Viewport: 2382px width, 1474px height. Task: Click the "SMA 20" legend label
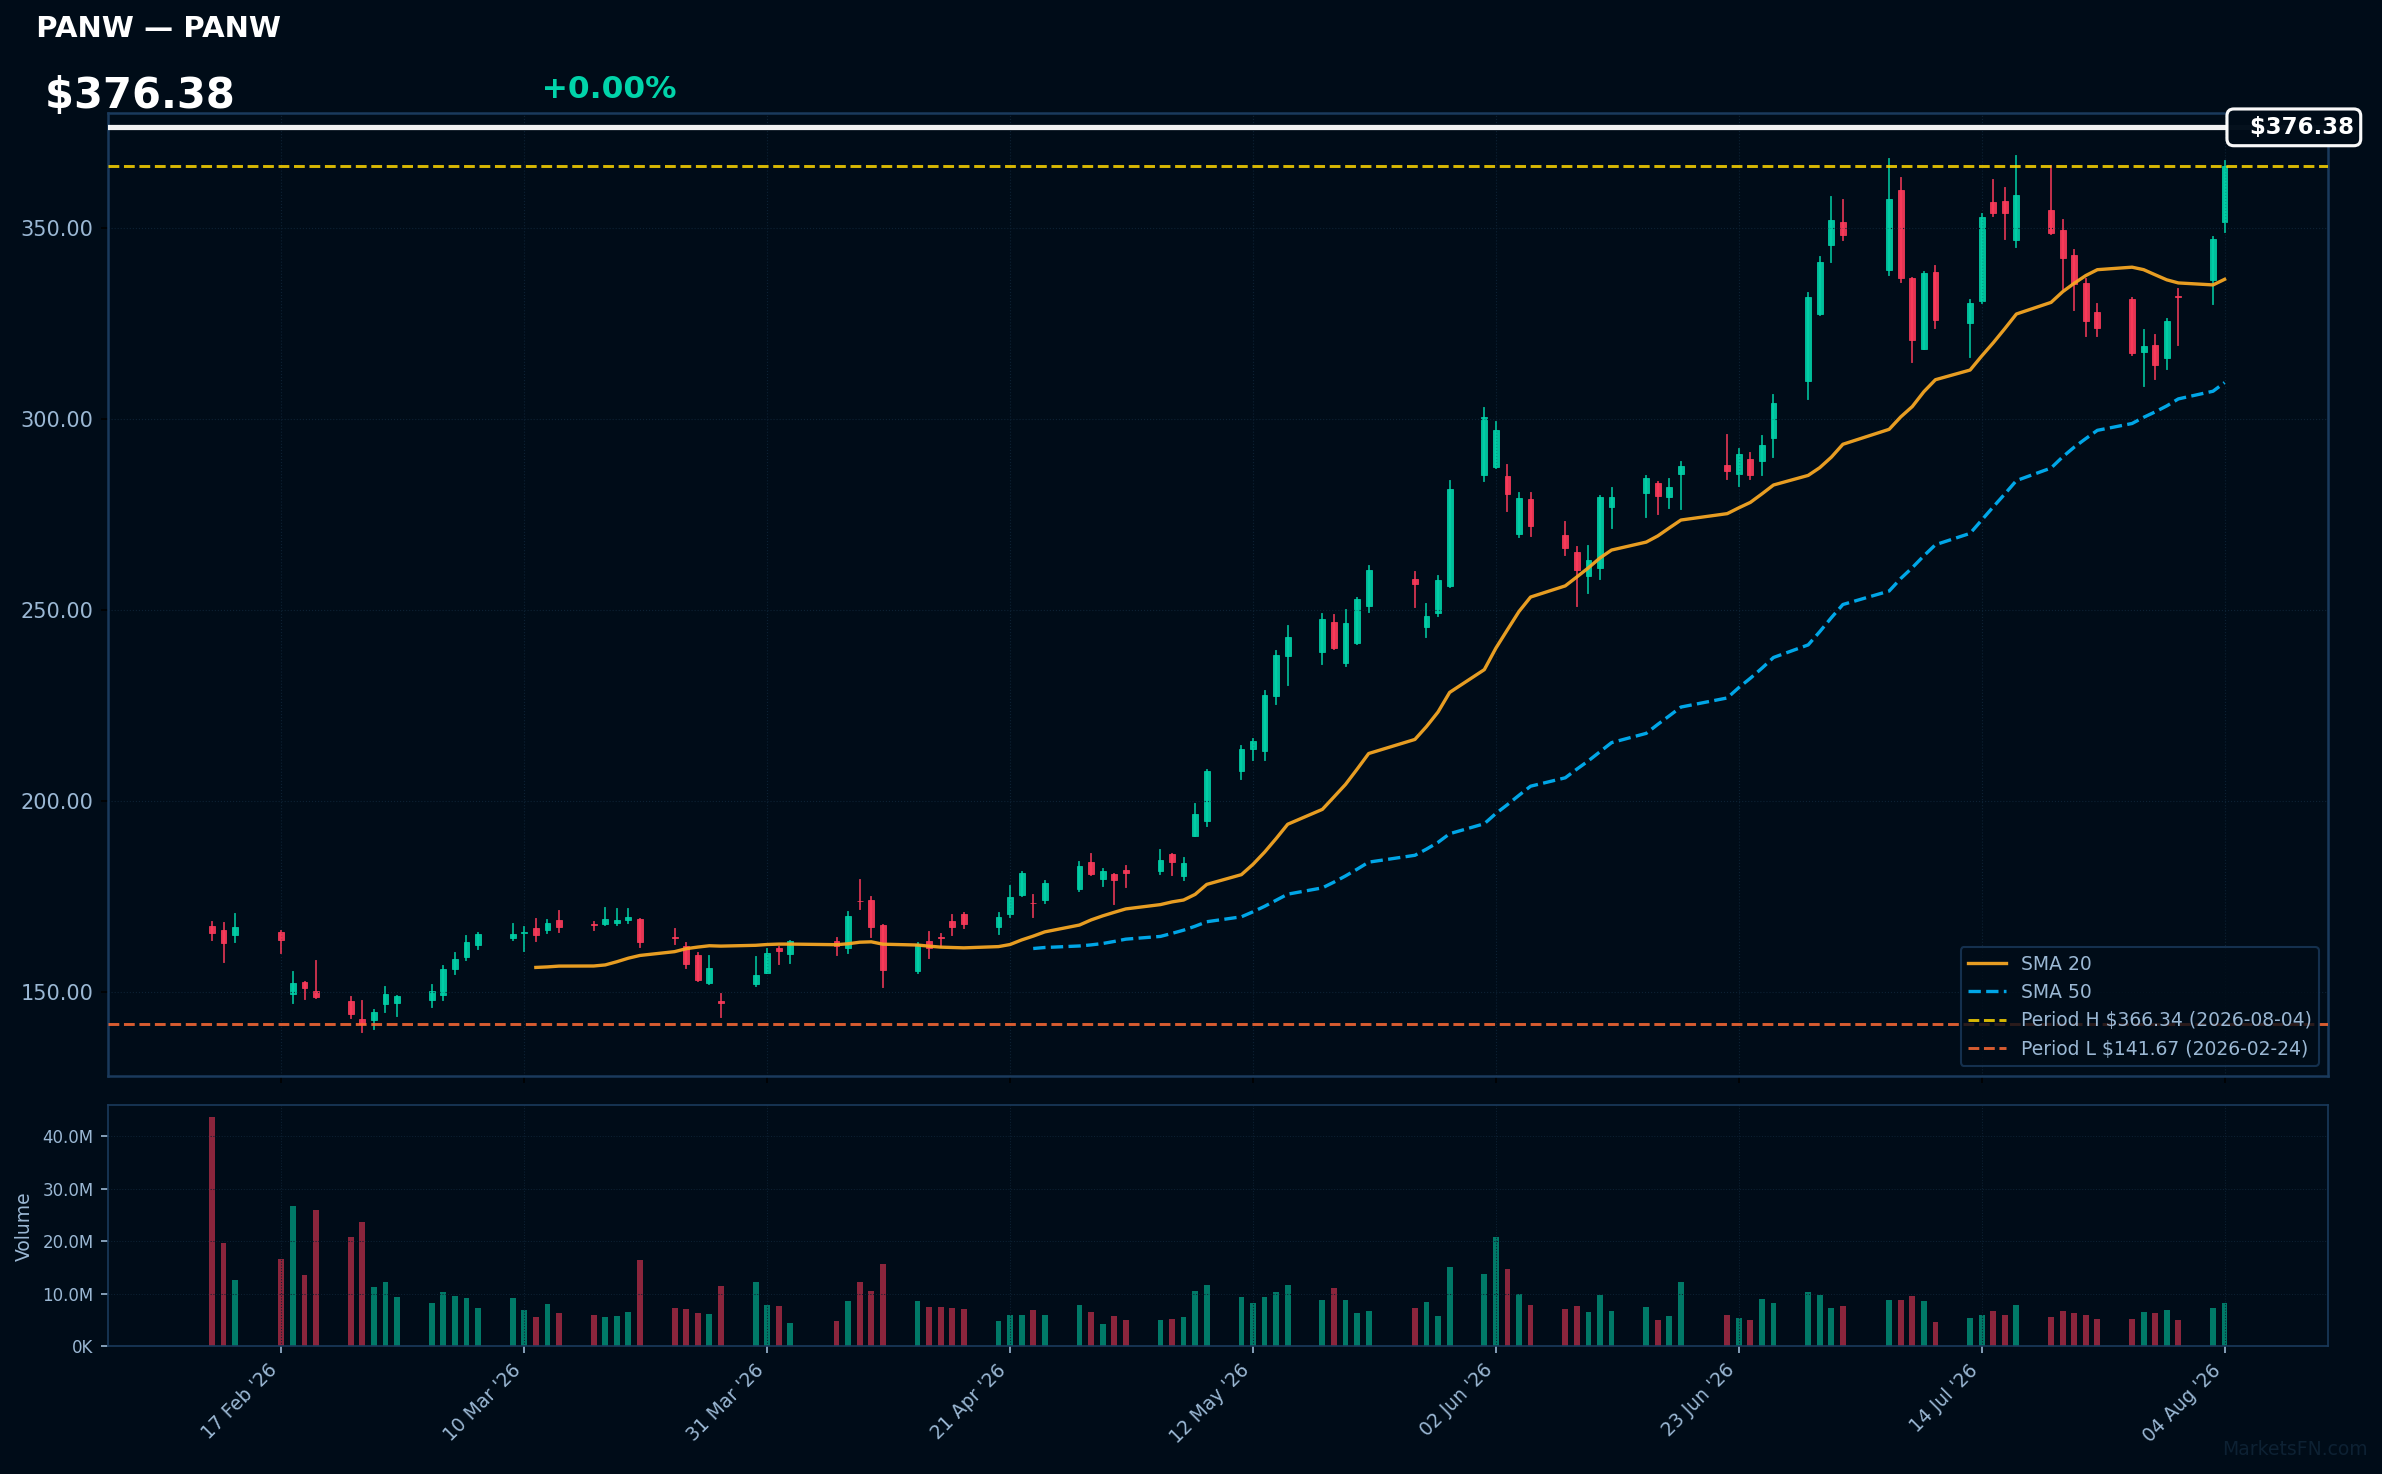[2056, 964]
